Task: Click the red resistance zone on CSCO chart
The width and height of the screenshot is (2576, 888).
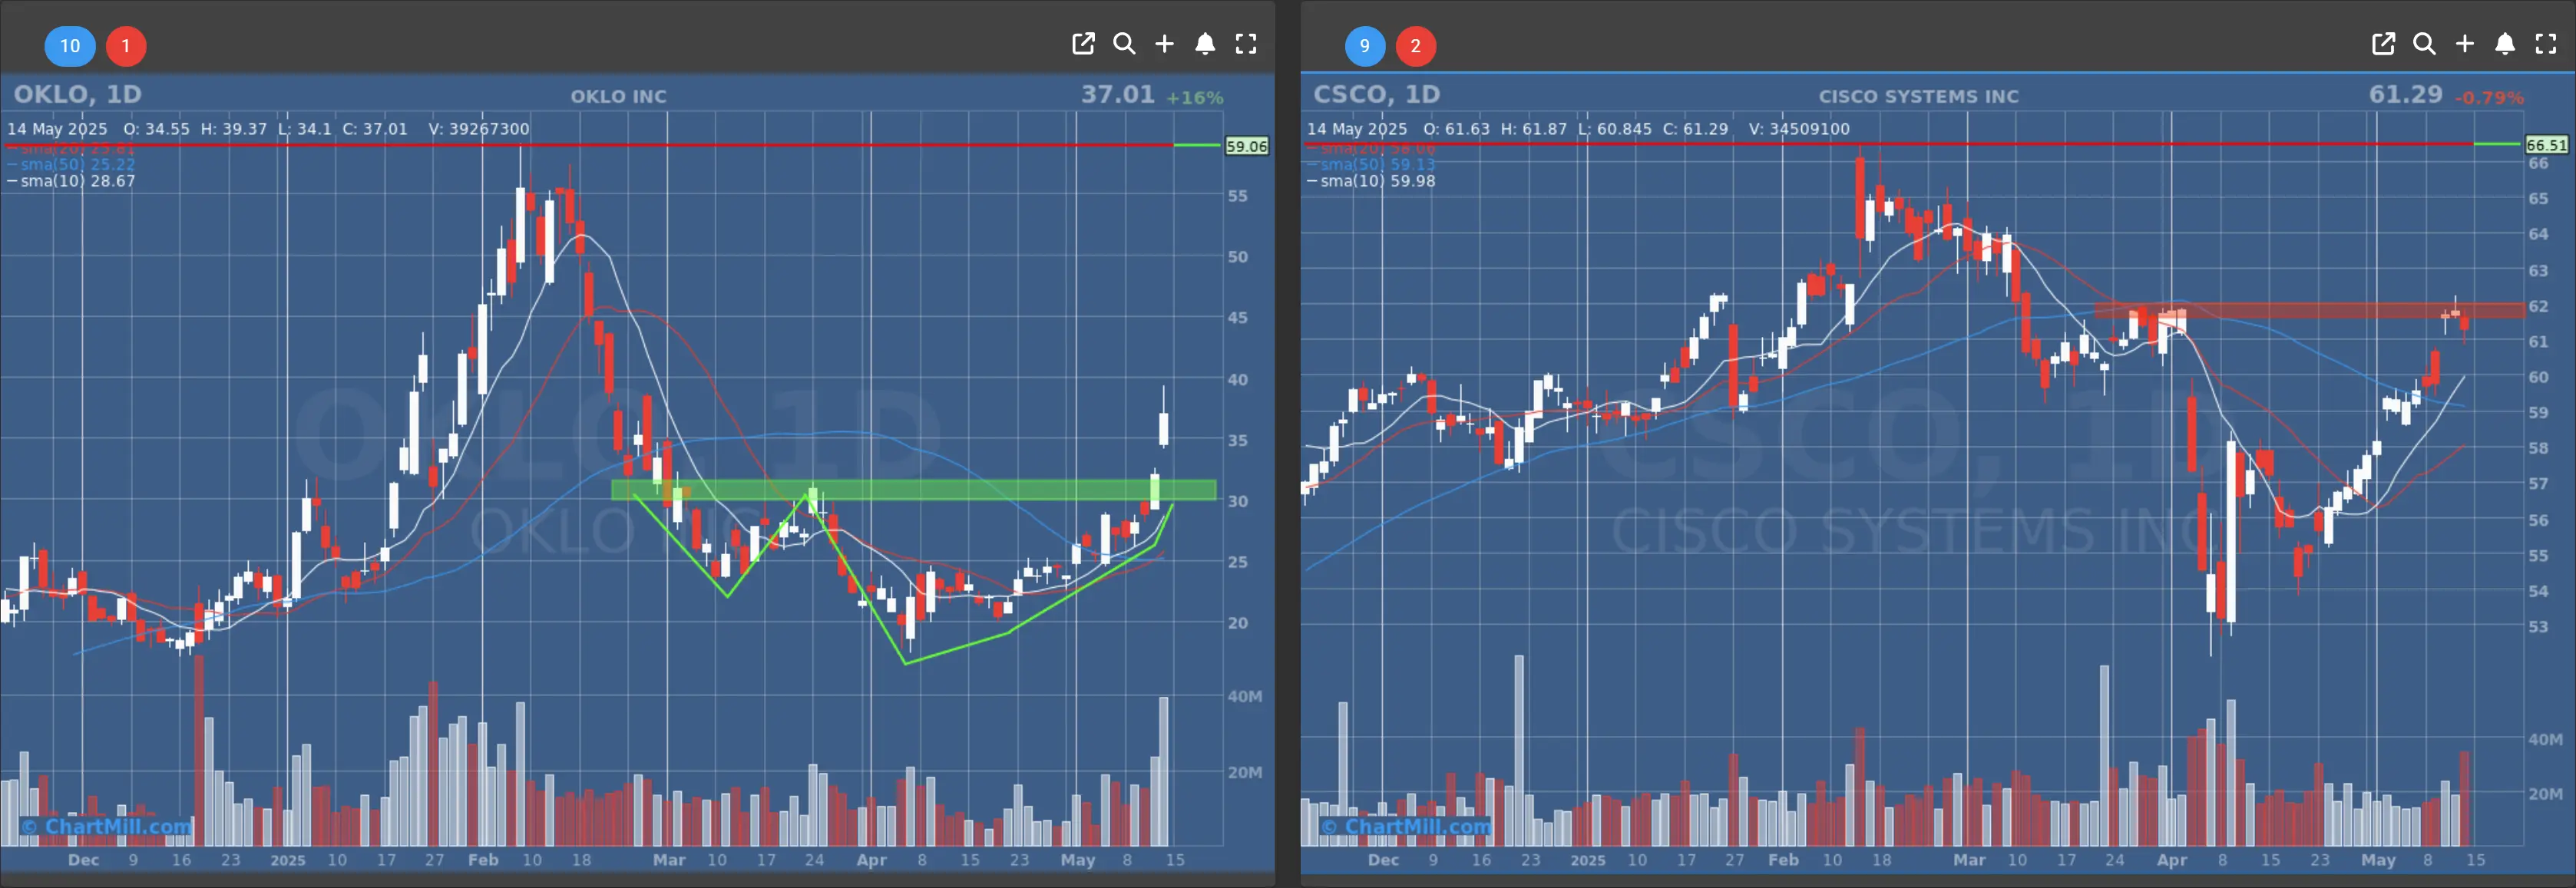Action: coord(2309,311)
